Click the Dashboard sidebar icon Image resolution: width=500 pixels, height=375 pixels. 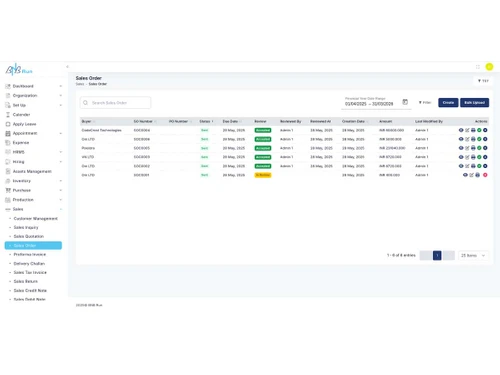(8, 86)
